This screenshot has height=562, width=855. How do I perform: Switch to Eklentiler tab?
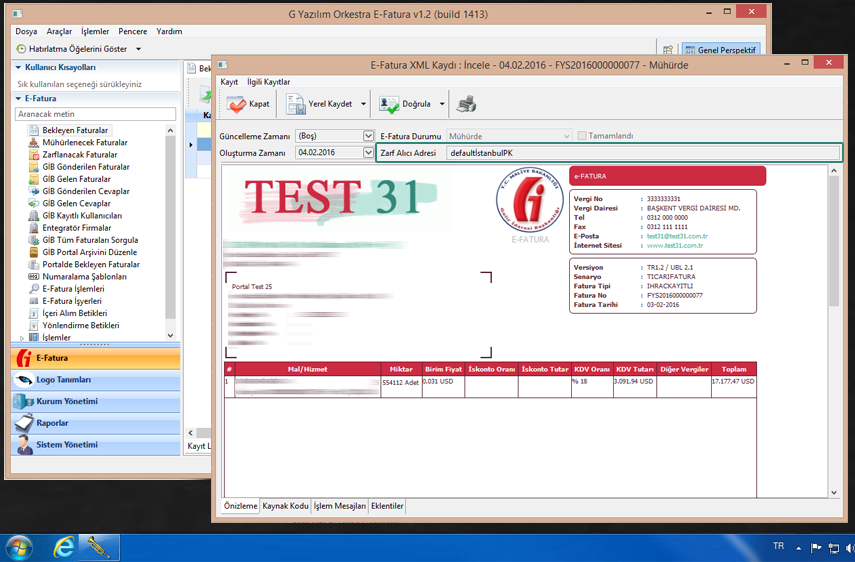pos(387,506)
